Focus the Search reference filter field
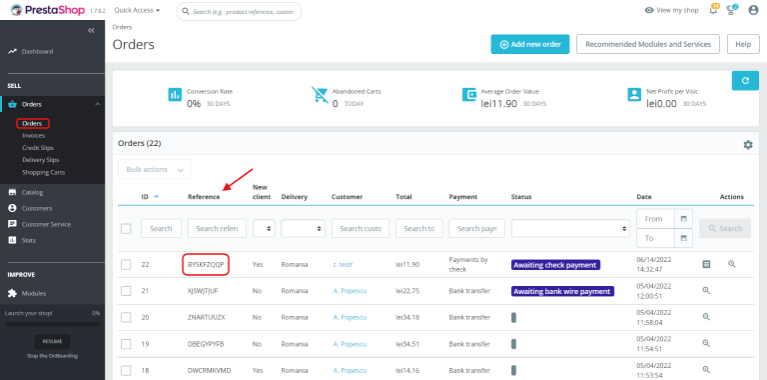The height and width of the screenshot is (380, 767). (x=217, y=228)
